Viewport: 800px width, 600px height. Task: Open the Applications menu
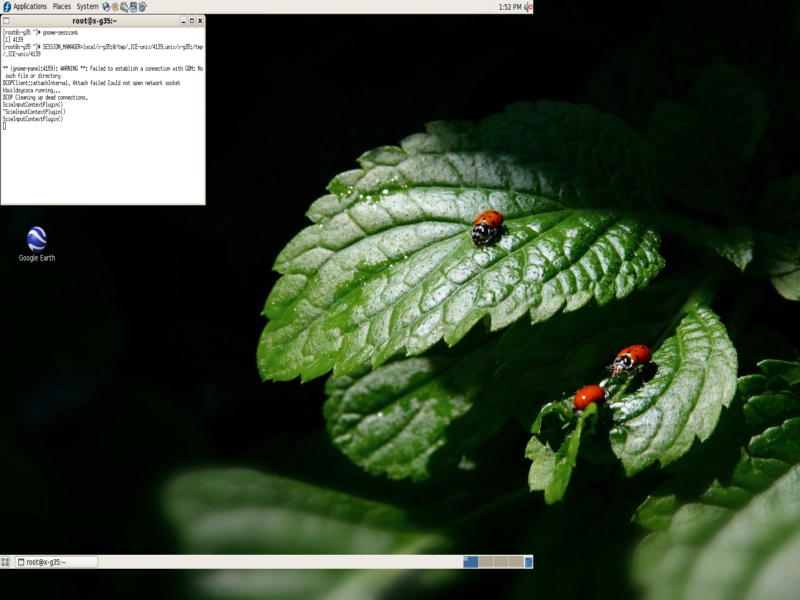point(29,7)
